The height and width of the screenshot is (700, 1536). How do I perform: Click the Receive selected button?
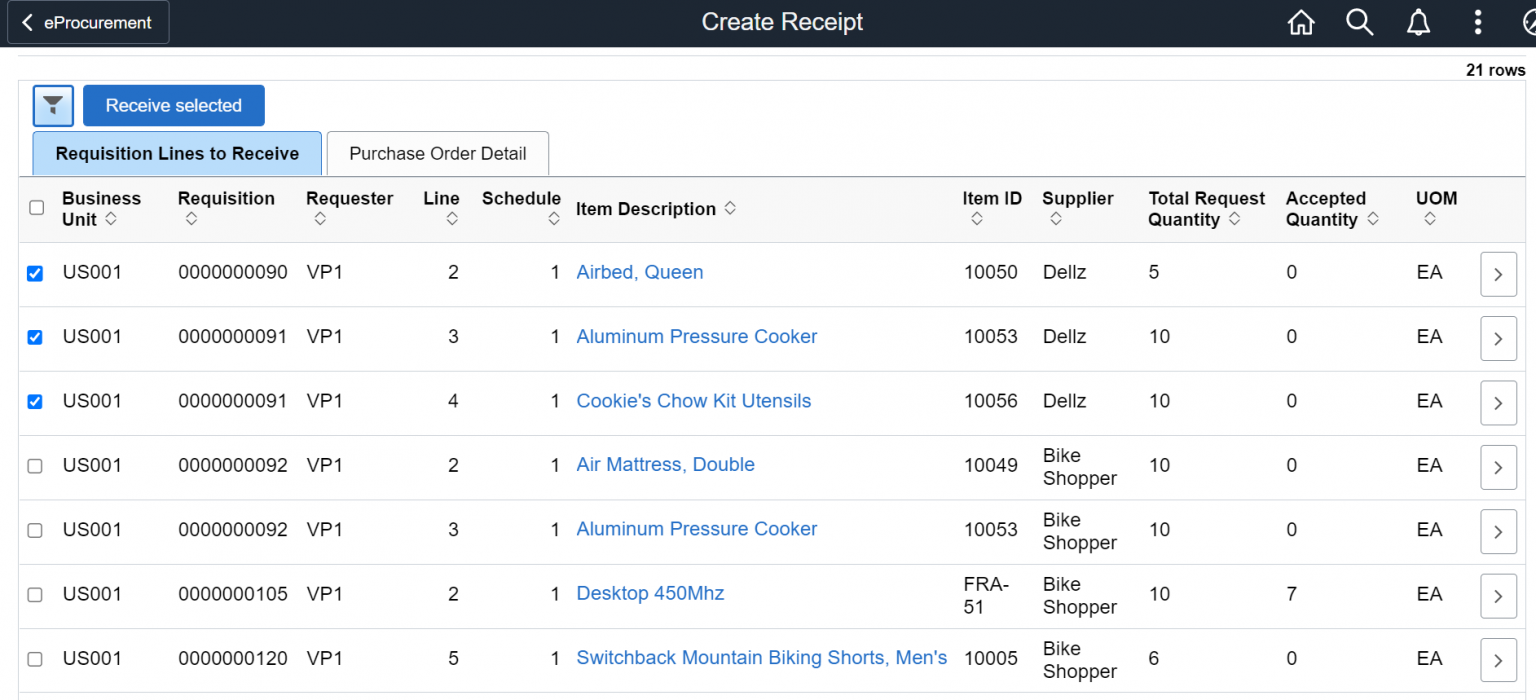click(173, 105)
